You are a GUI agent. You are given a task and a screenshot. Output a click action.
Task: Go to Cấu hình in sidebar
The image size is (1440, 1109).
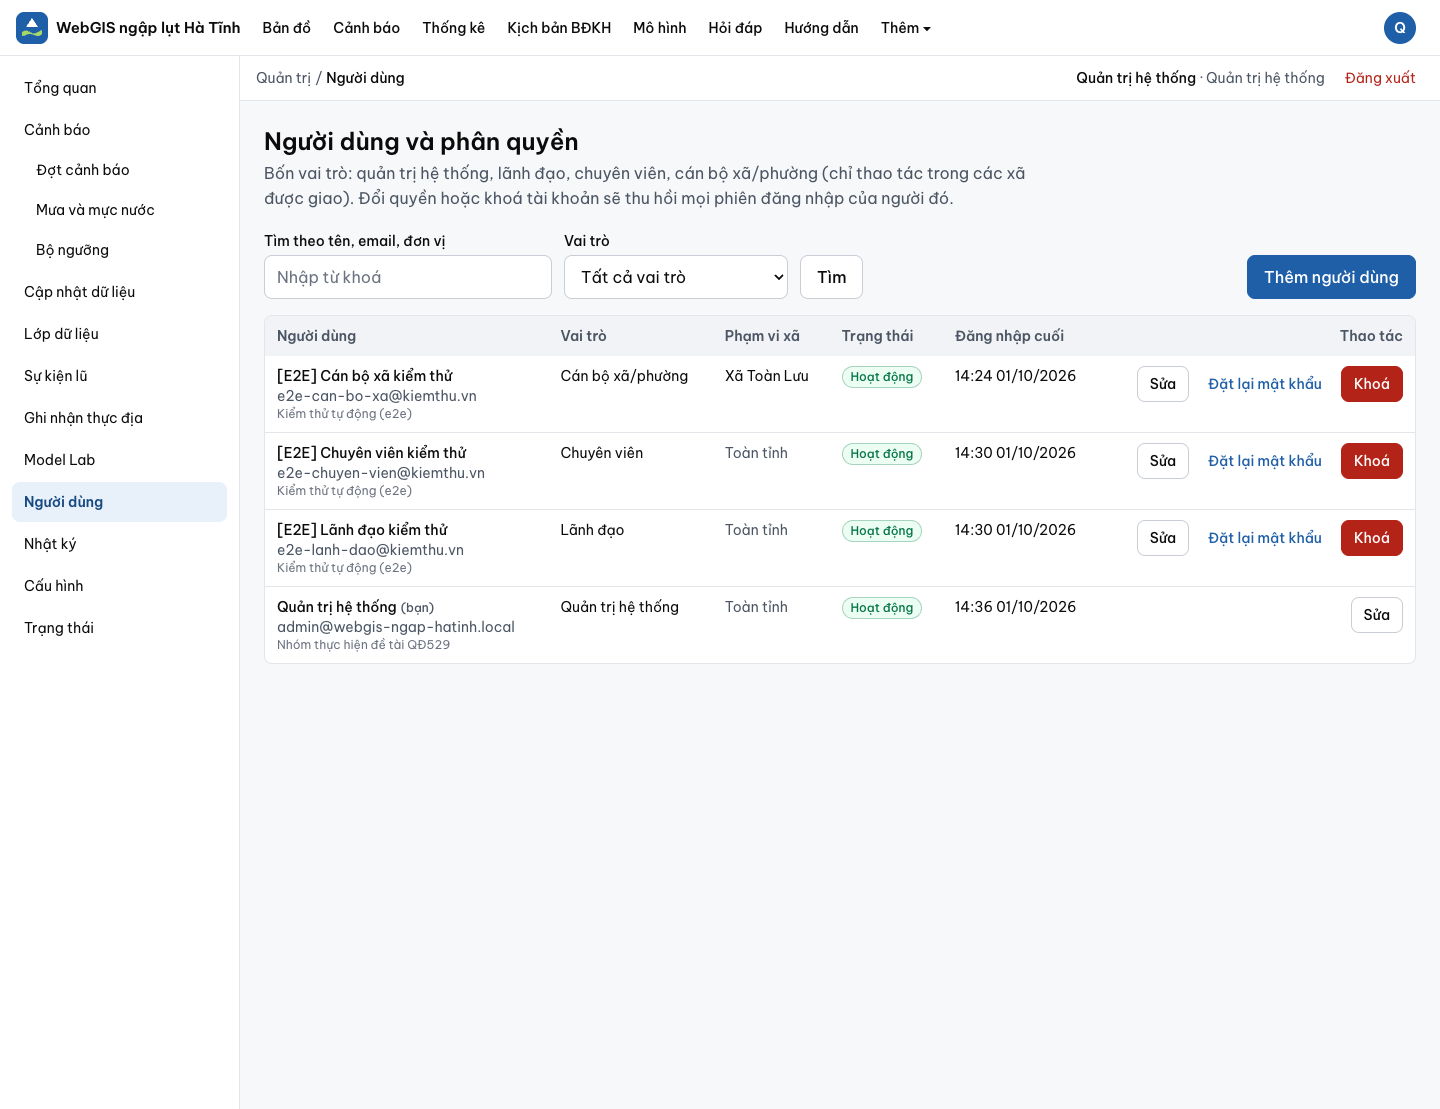[x=120, y=586]
